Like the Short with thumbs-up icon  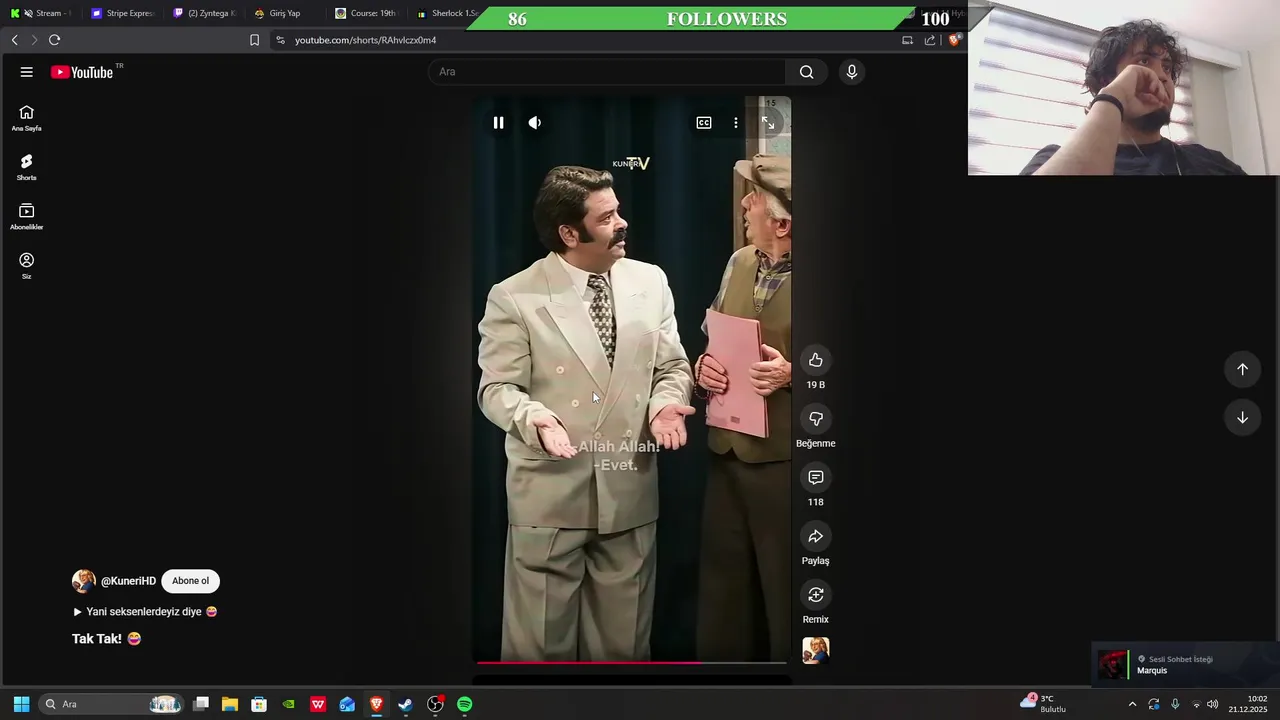(x=816, y=360)
